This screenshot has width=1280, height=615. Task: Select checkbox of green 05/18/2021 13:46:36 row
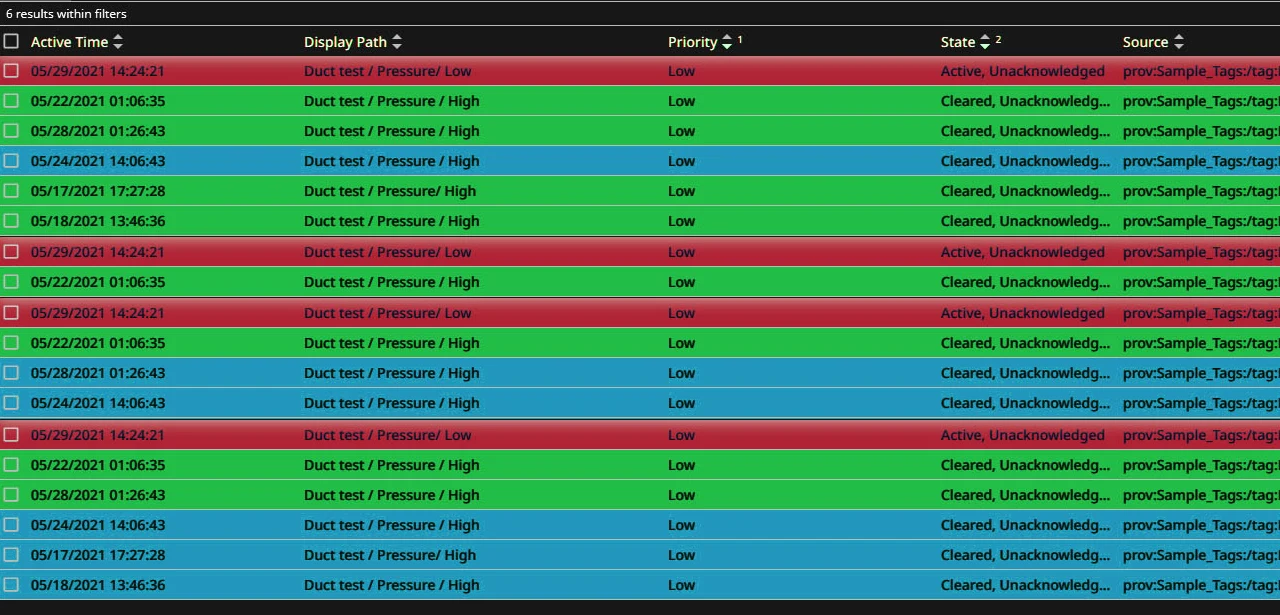click(x=11, y=221)
